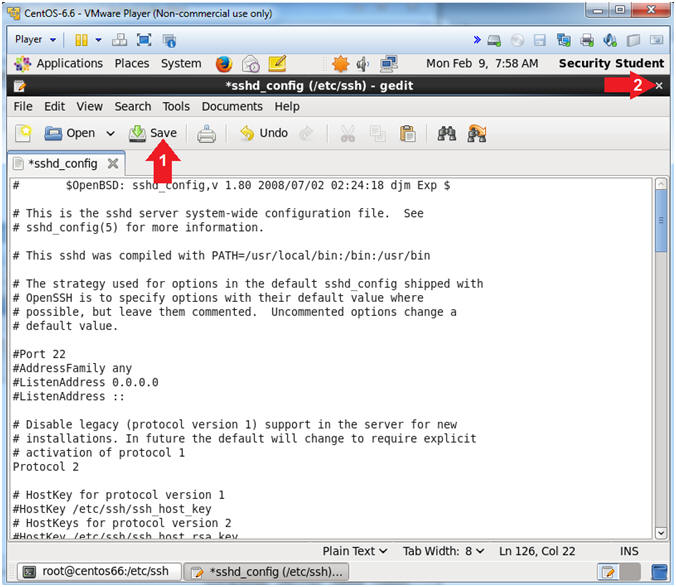Click the "#ListenAddress 0.0.0.0" line
Viewport: 676px width, 587px height.
click(85, 382)
